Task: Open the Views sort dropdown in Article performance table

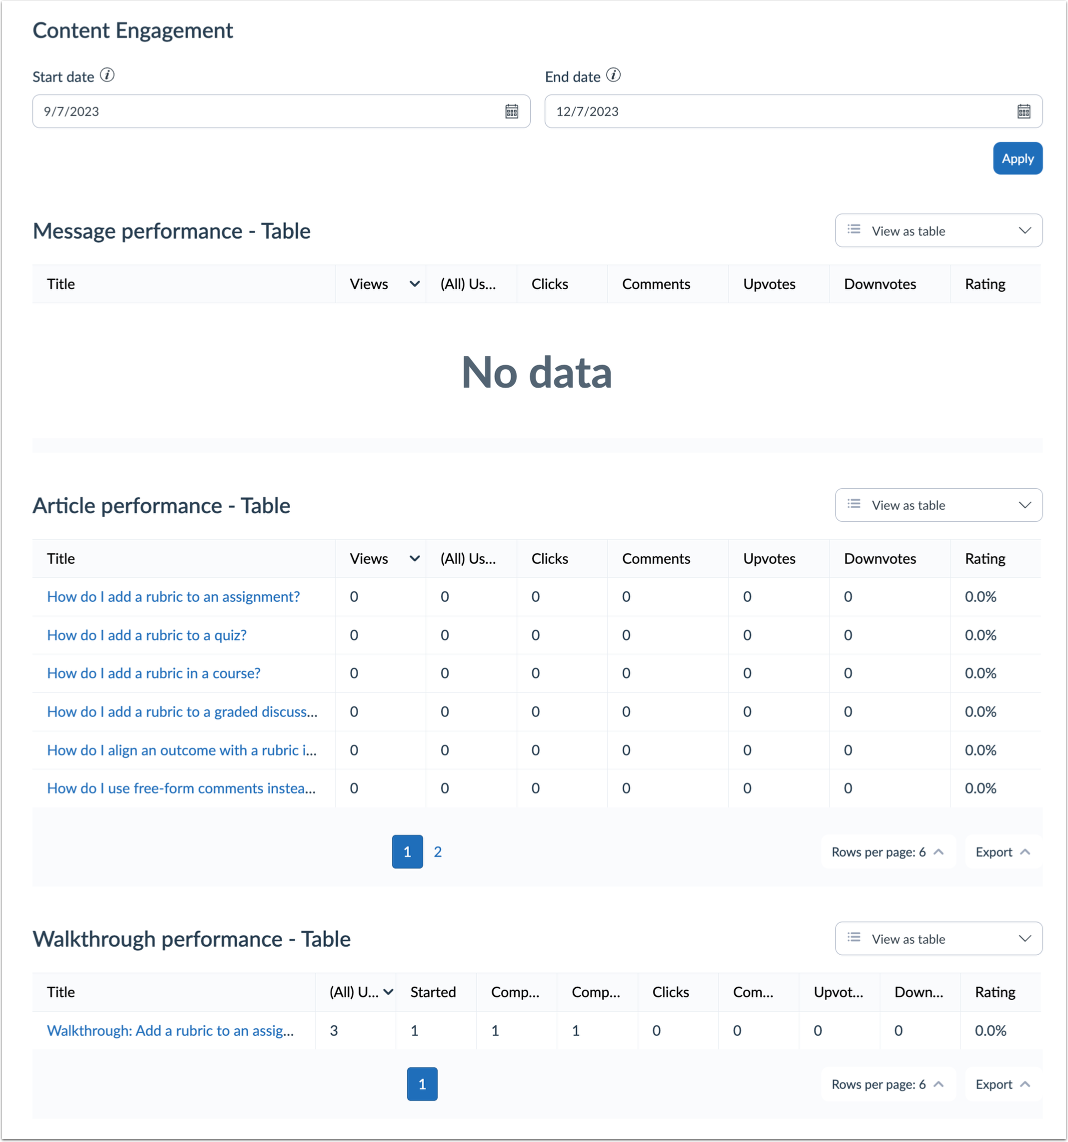Action: coord(414,558)
